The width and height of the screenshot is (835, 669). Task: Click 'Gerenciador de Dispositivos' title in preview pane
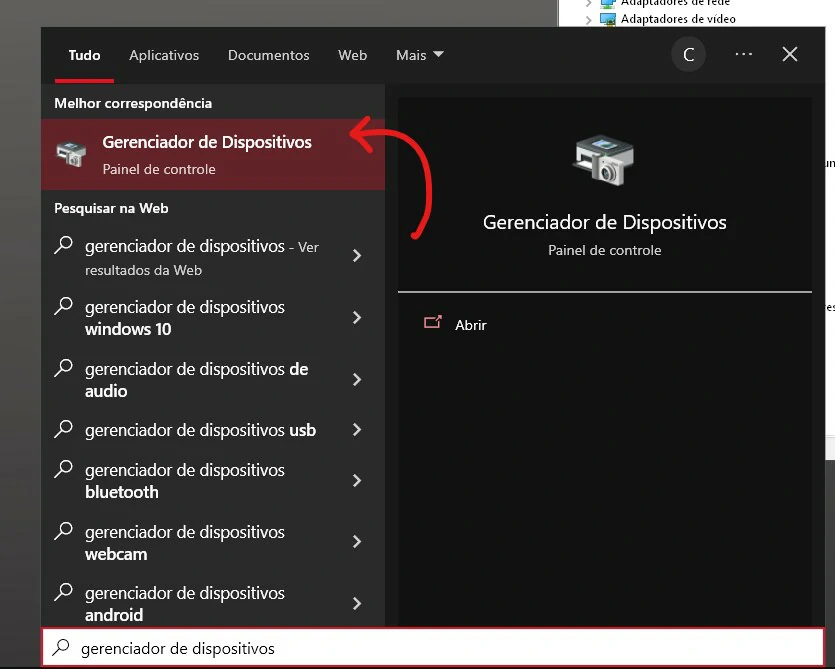pos(604,223)
